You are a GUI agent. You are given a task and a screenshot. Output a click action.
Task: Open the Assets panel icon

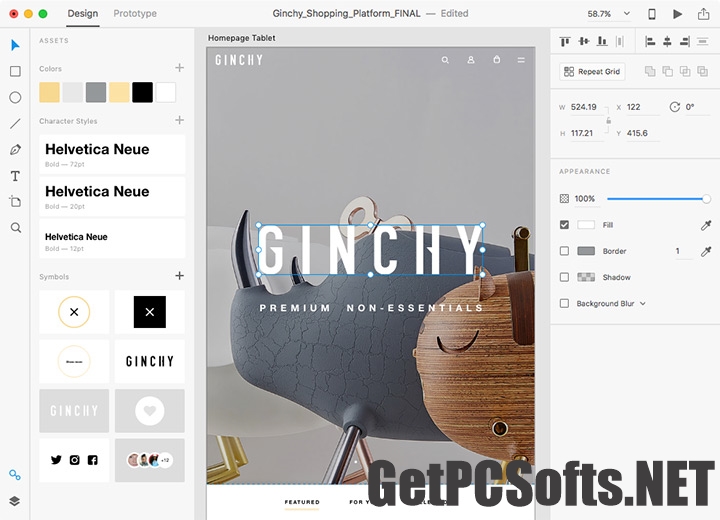pos(15,475)
